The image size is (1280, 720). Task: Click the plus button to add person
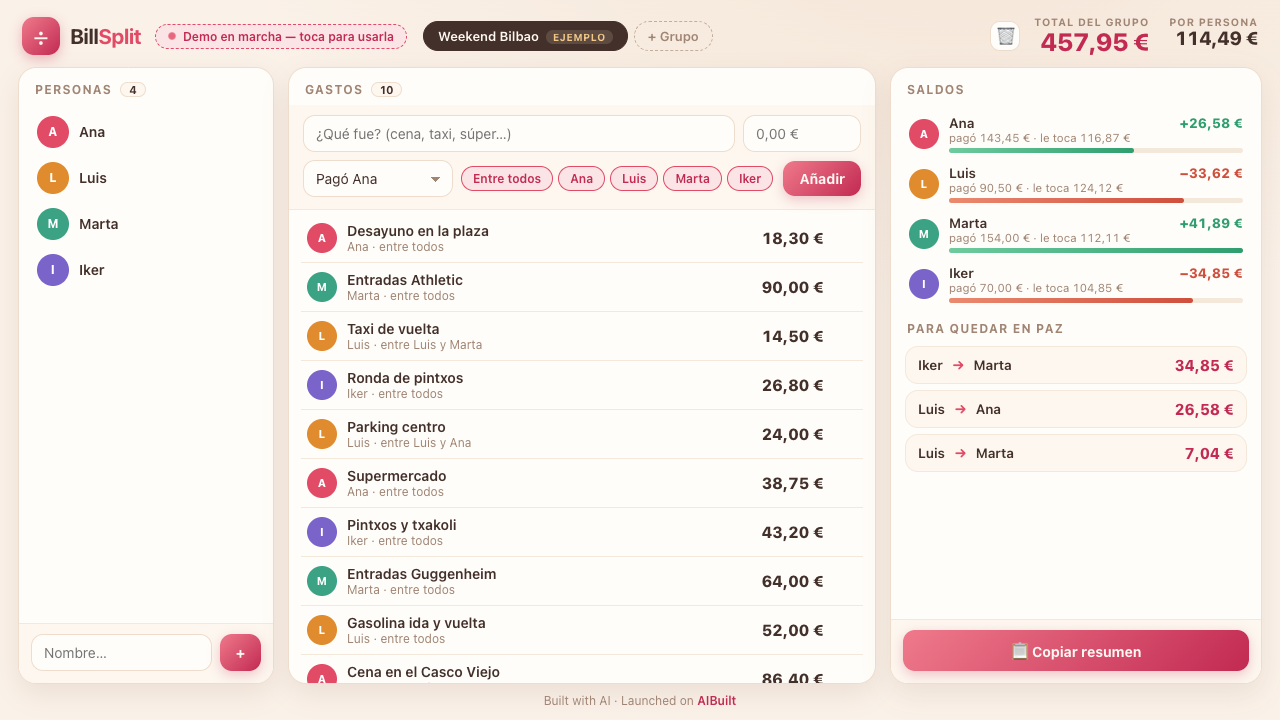click(x=240, y=653)
